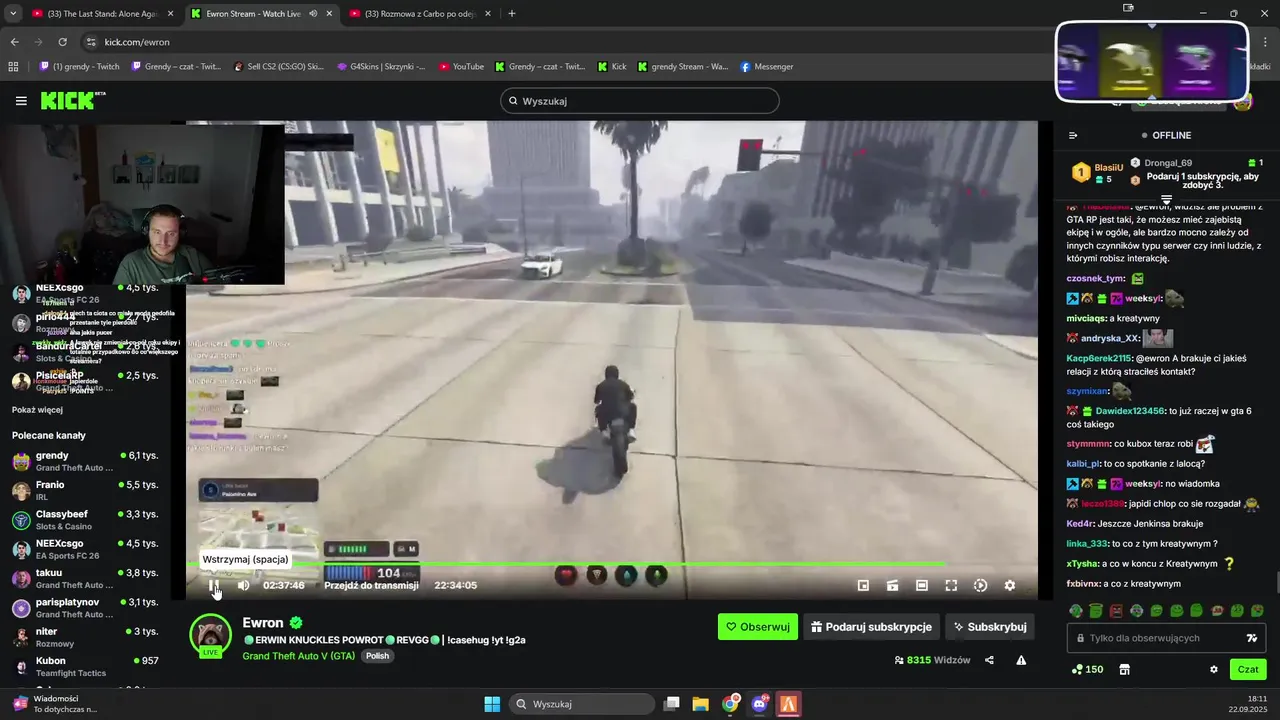Open the tab search dropdown in Chrome
The image size is (1280, 720).
tap(13, 14)
